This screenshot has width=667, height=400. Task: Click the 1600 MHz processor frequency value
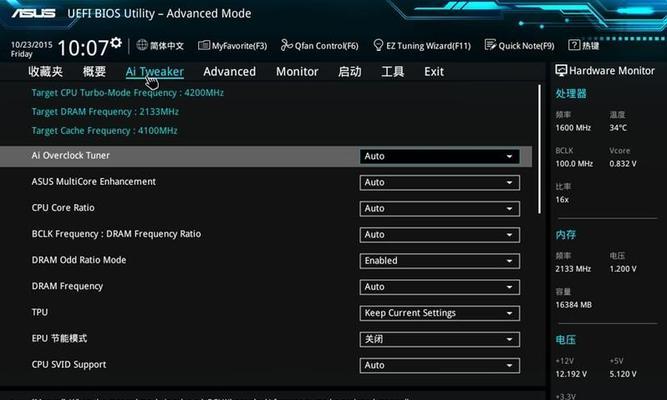573,128
